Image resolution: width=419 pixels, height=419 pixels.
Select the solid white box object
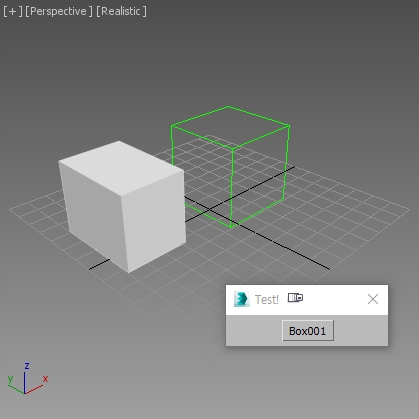tap(123, 206)
